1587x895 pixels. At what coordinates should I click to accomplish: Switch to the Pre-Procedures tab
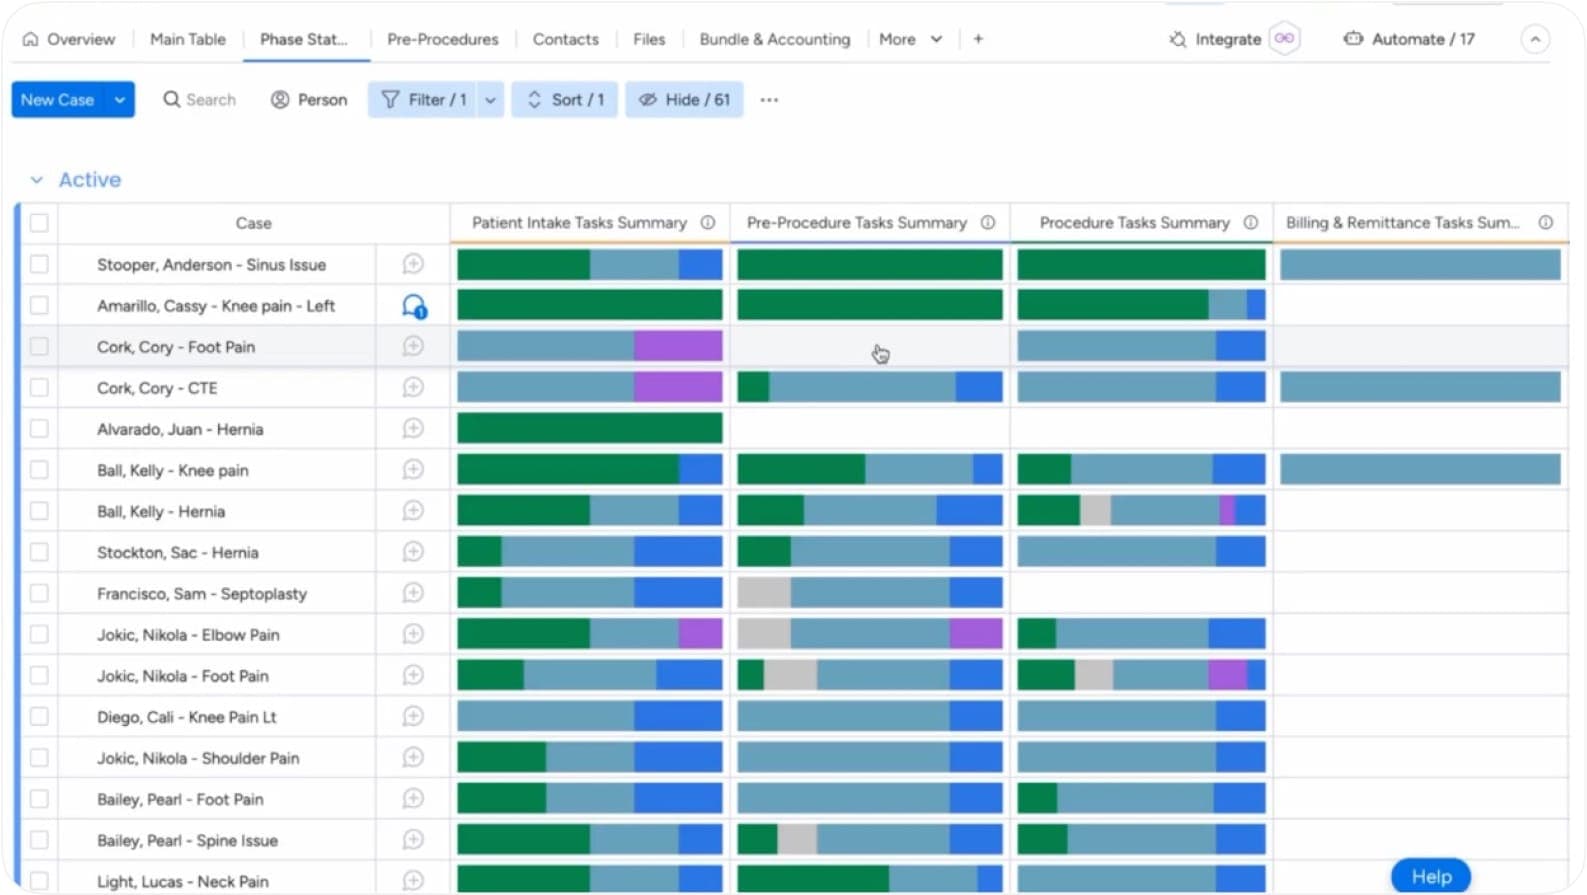(x=443, y=39)
